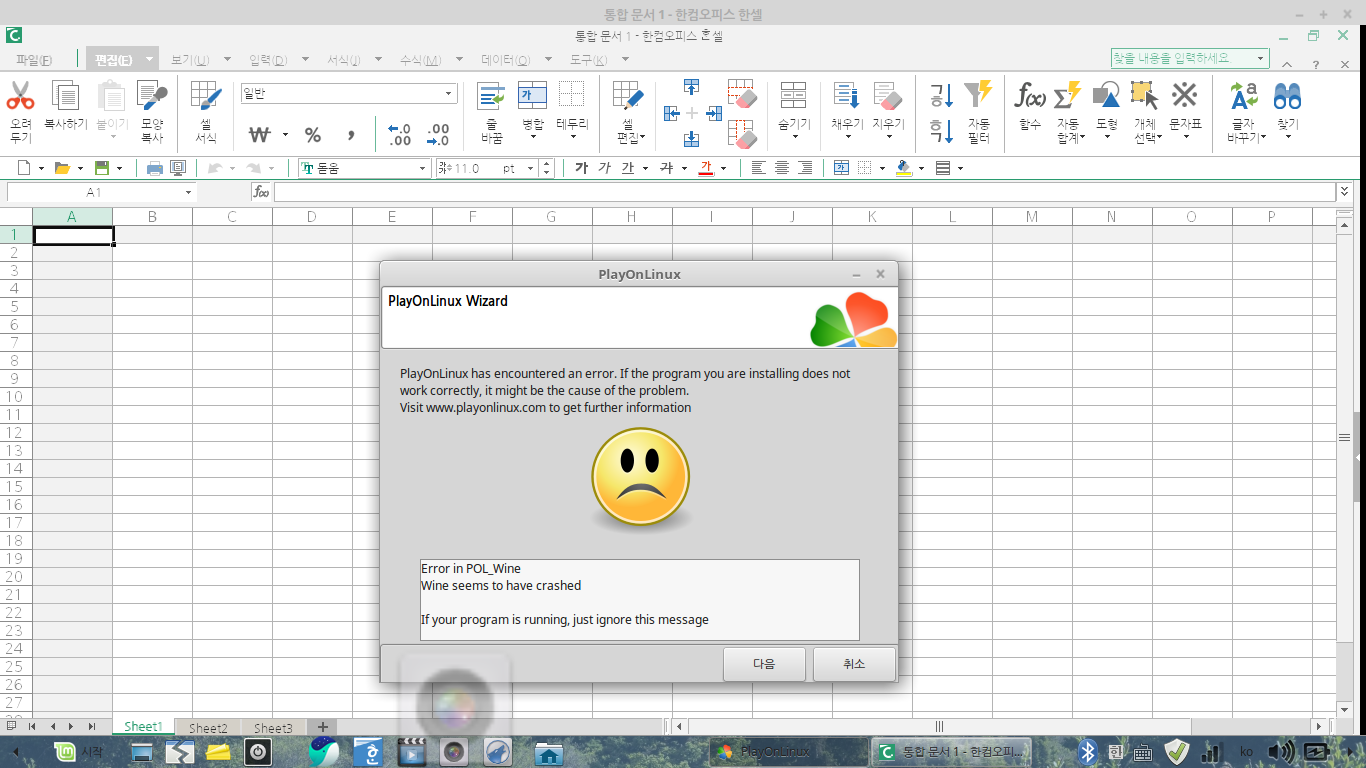Click the fill color bucket swatch
Screen dimensions: 1366x768
pyautogui.click(x=904, y=168)
